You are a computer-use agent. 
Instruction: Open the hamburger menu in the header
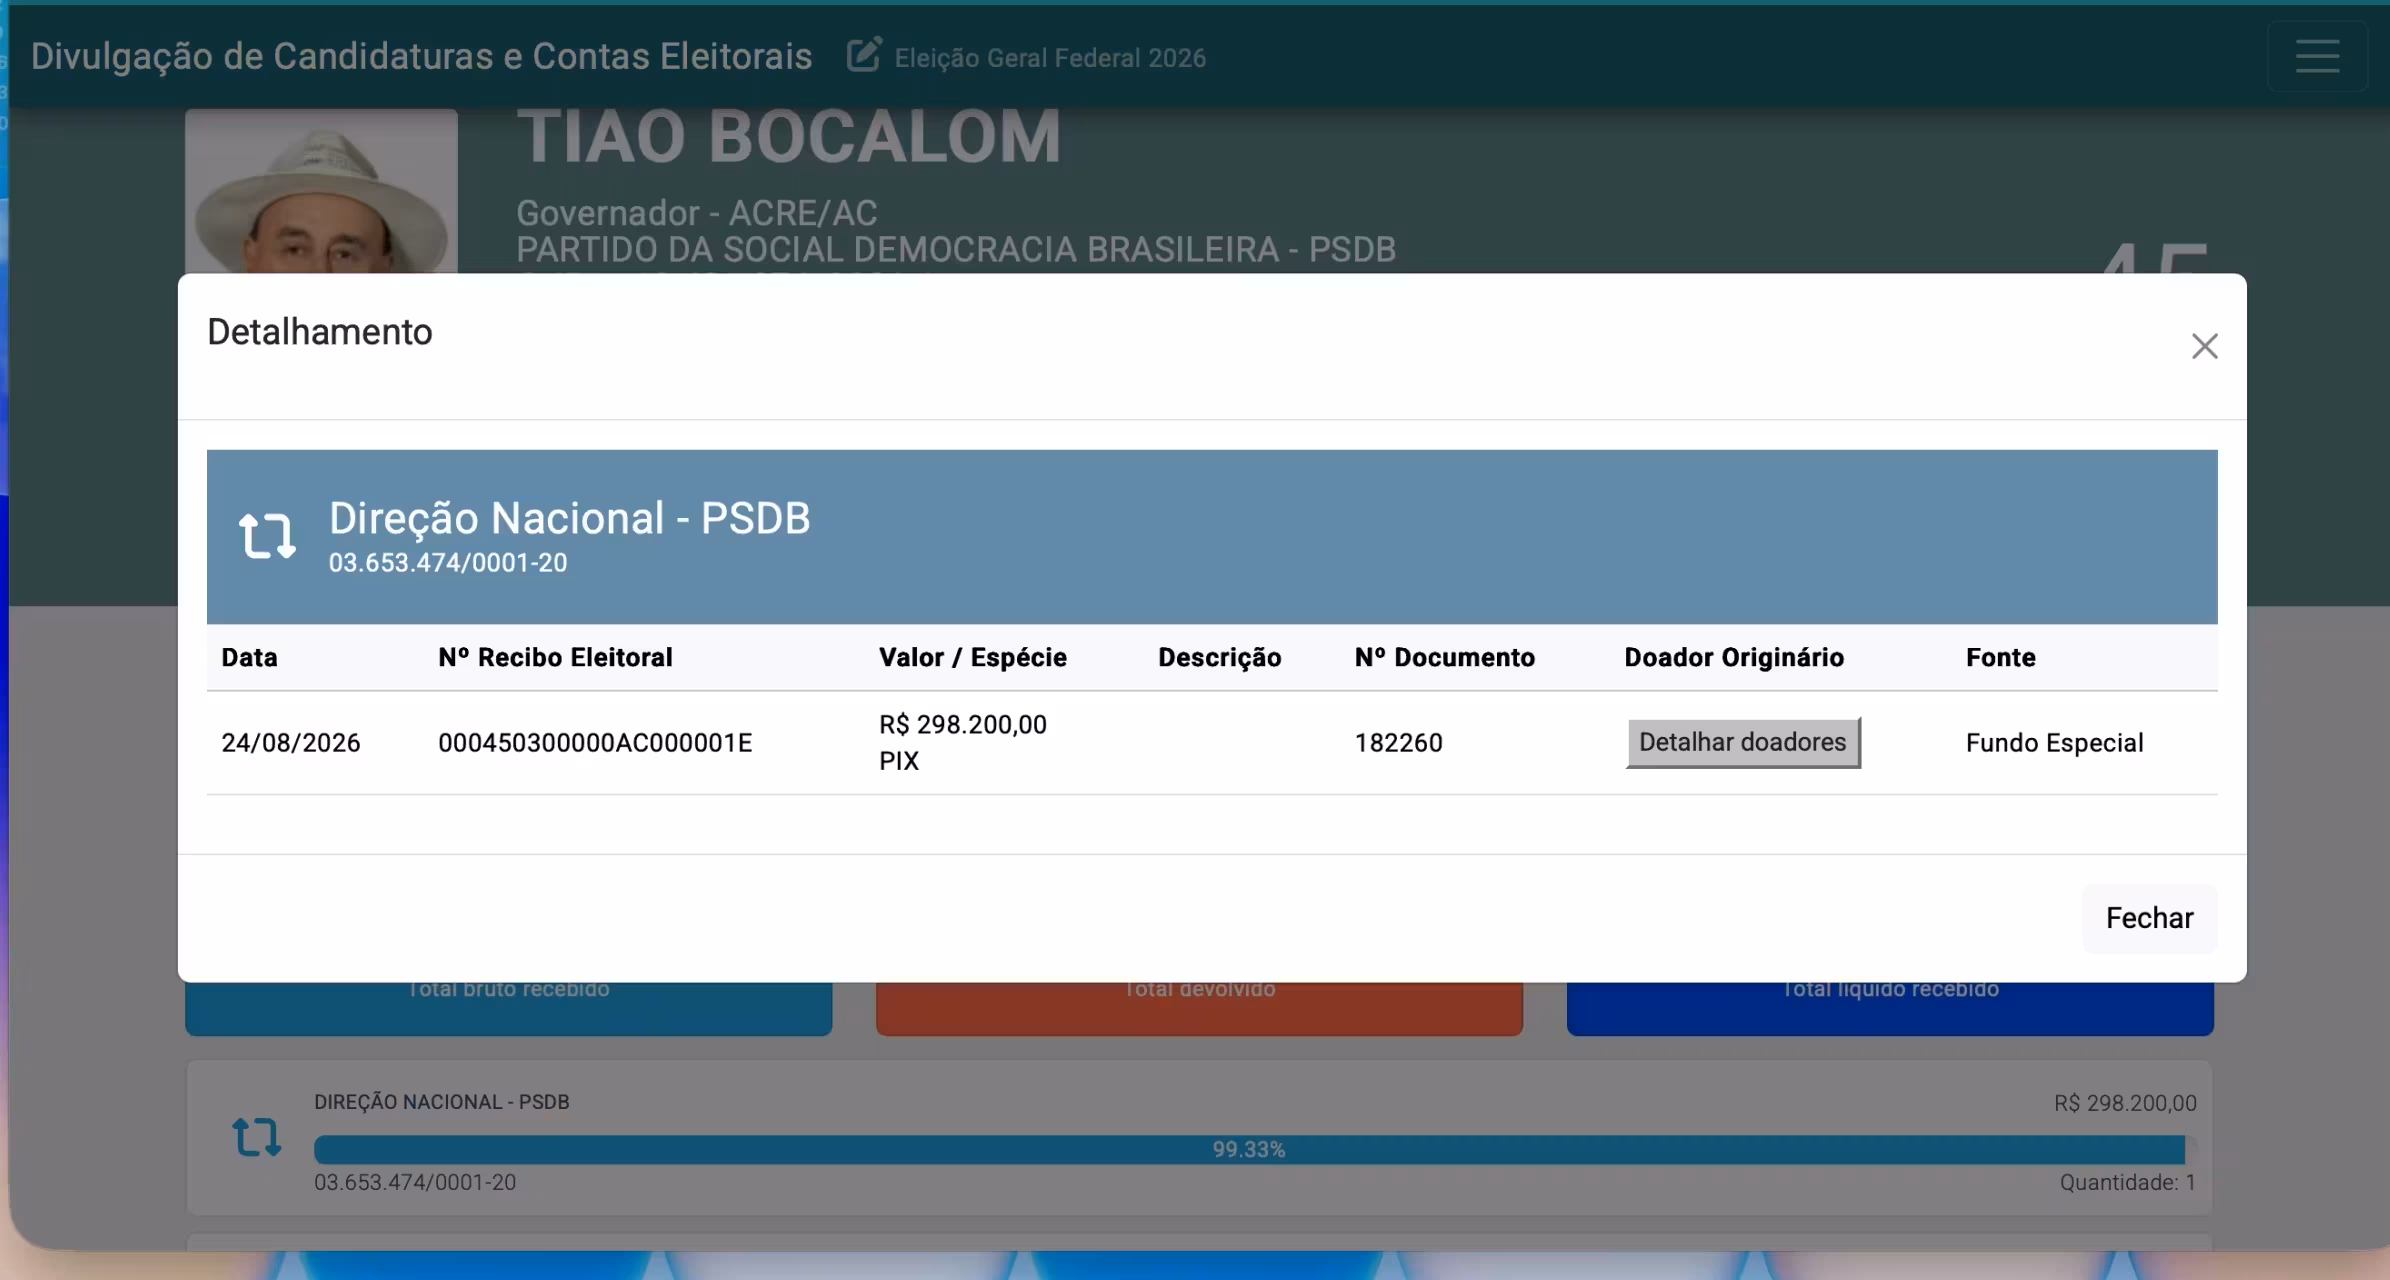point(2317,56)
